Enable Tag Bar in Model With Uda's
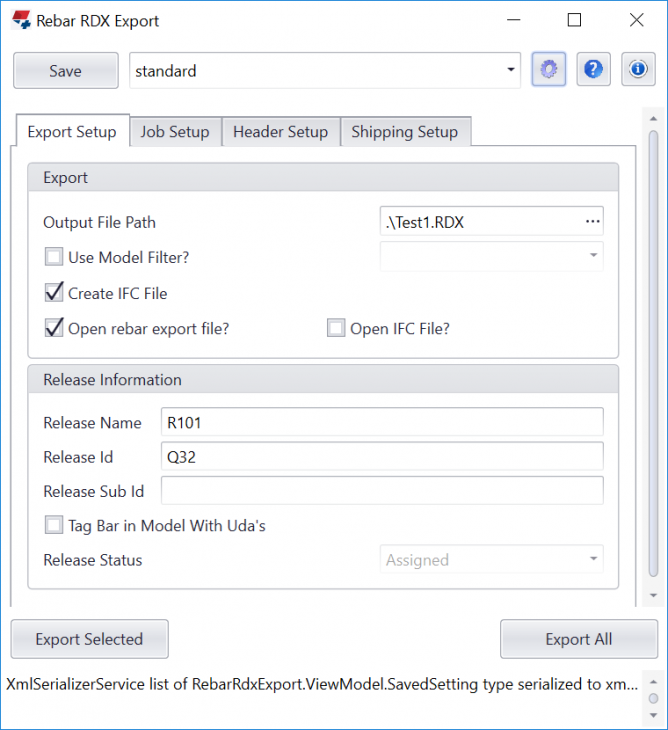 tap(54, 525)
